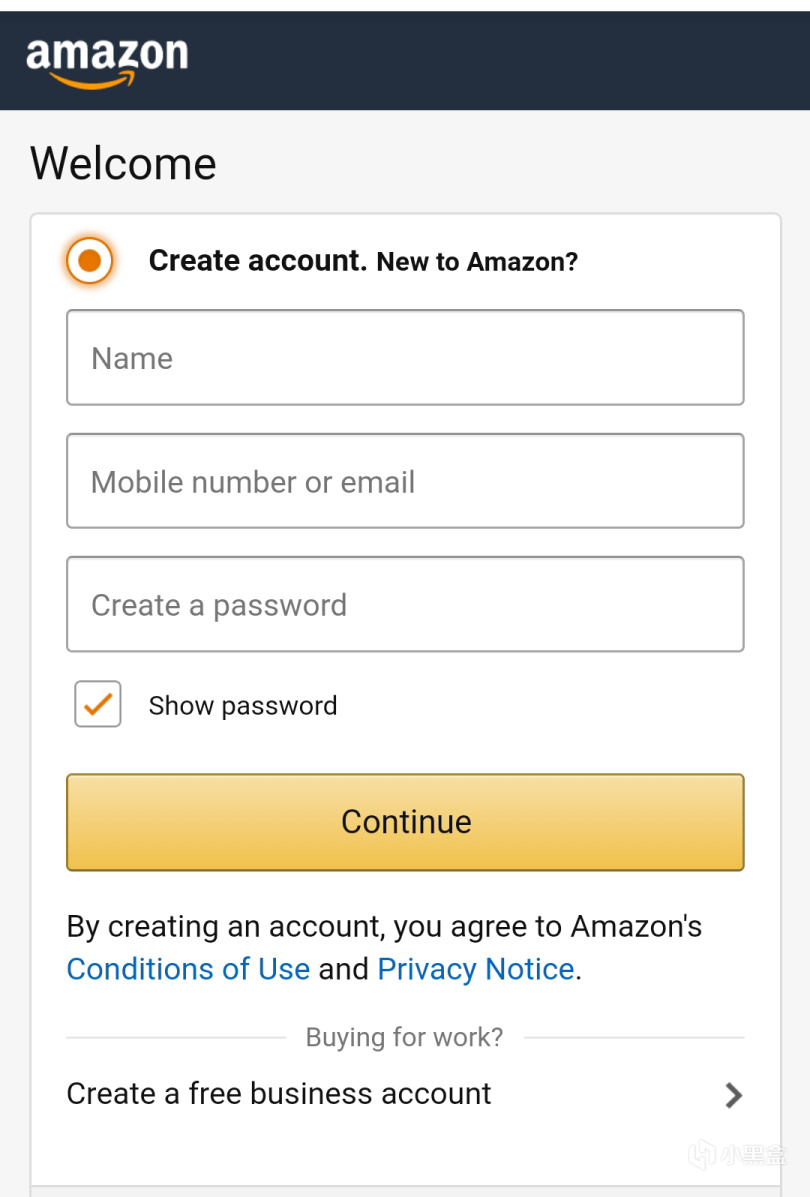
Task: Click the Name input field
Action: click(x=405, y=358)
